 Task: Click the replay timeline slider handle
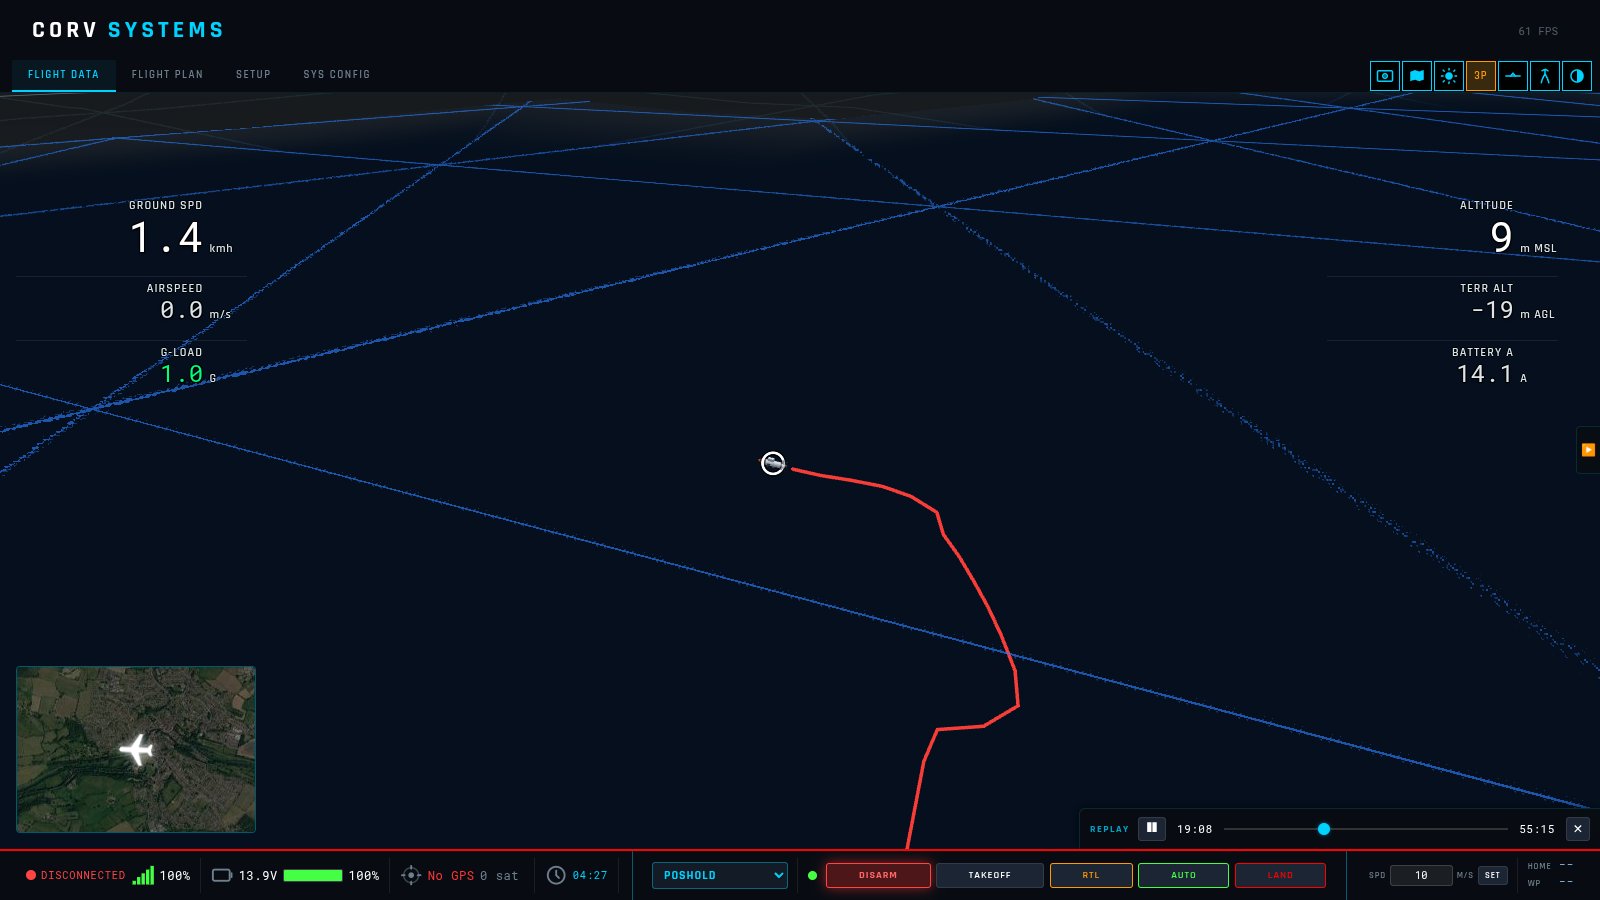[1323, 829]
